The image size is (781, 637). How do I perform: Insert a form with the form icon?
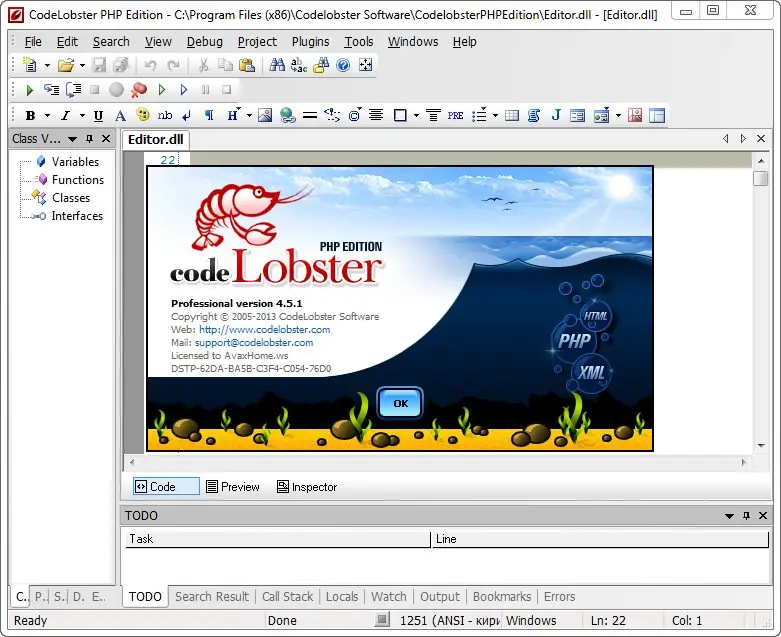578,116
